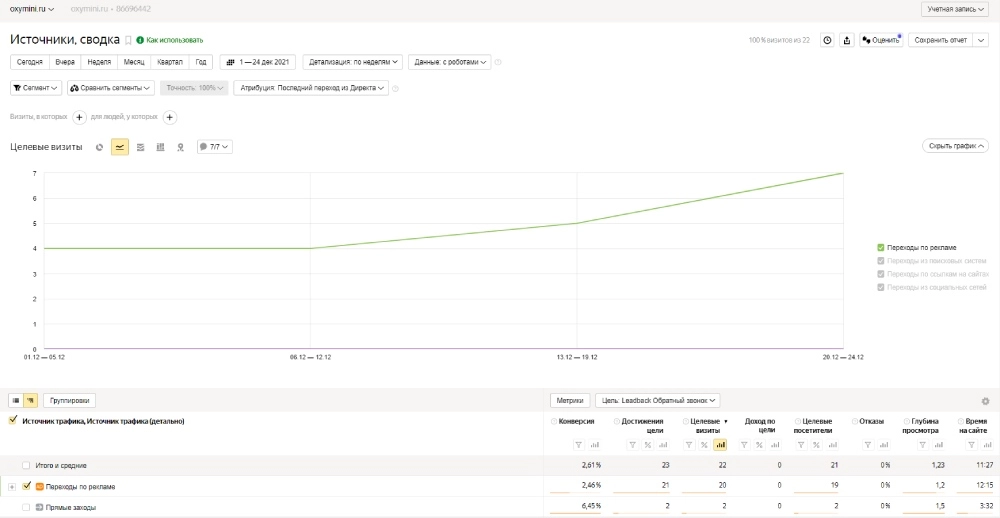Image resolution: width=1000 pixels, height=518 pixels.
Task: Select the Сегодня period
Action: coord(30,63)
